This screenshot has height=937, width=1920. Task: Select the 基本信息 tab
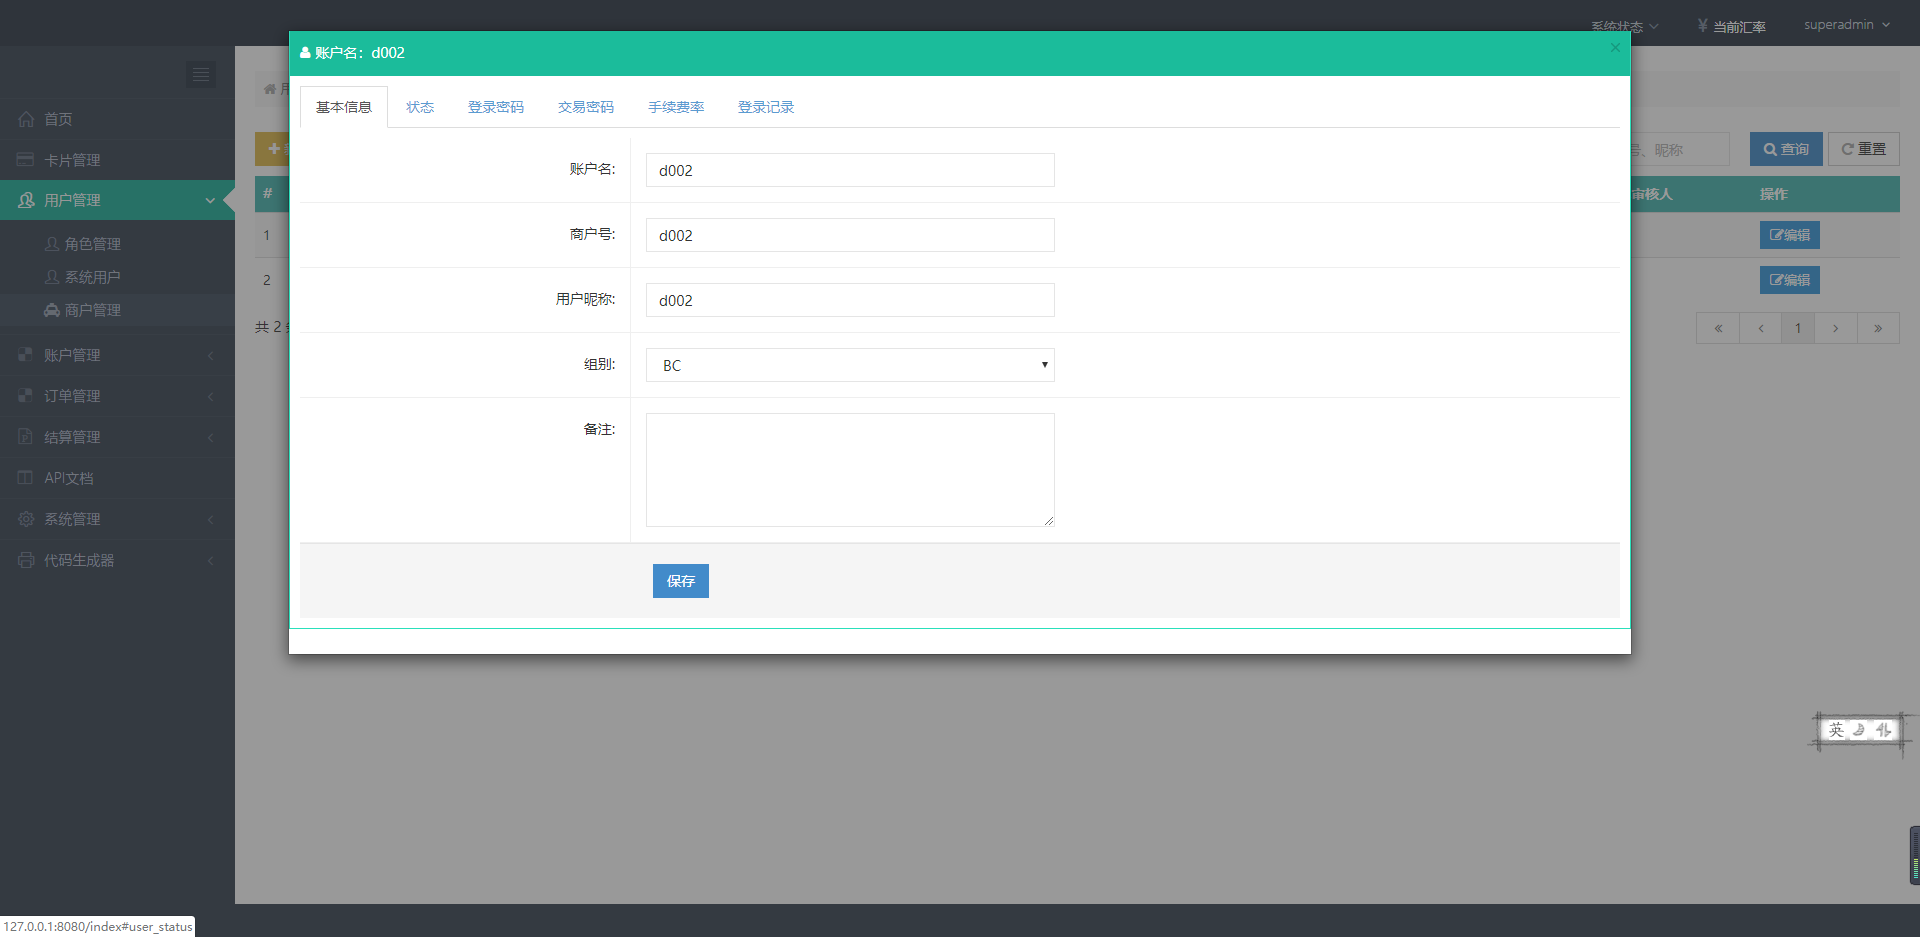coord(344,107)
